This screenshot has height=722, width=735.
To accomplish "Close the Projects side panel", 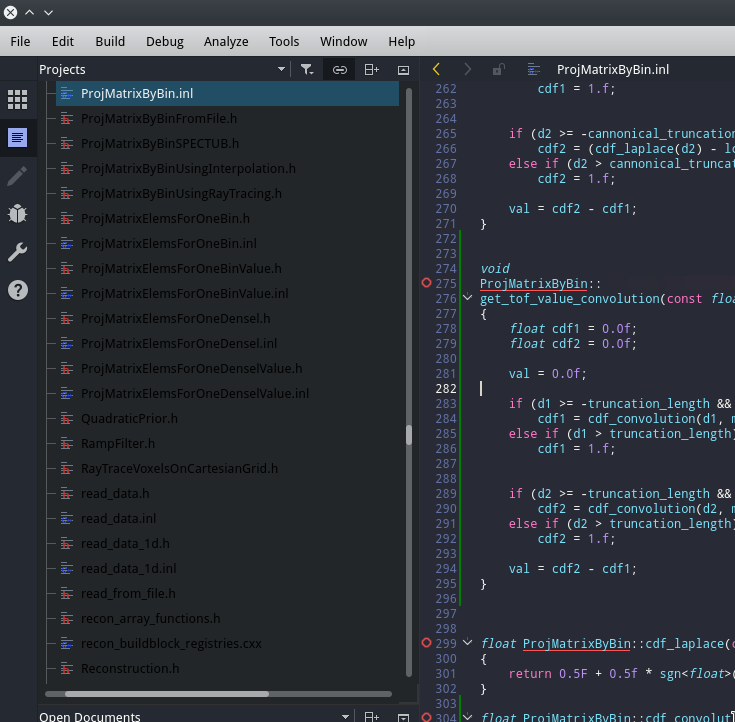I will 404,70.
